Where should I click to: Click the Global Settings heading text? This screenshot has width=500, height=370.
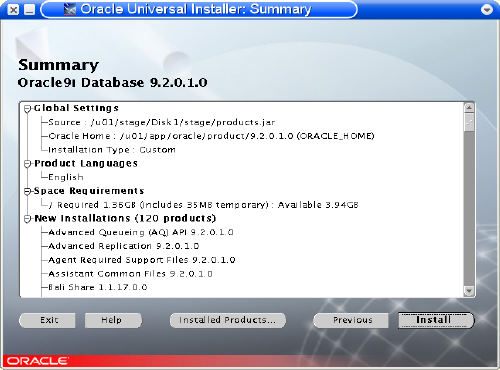tap(76, 108)
